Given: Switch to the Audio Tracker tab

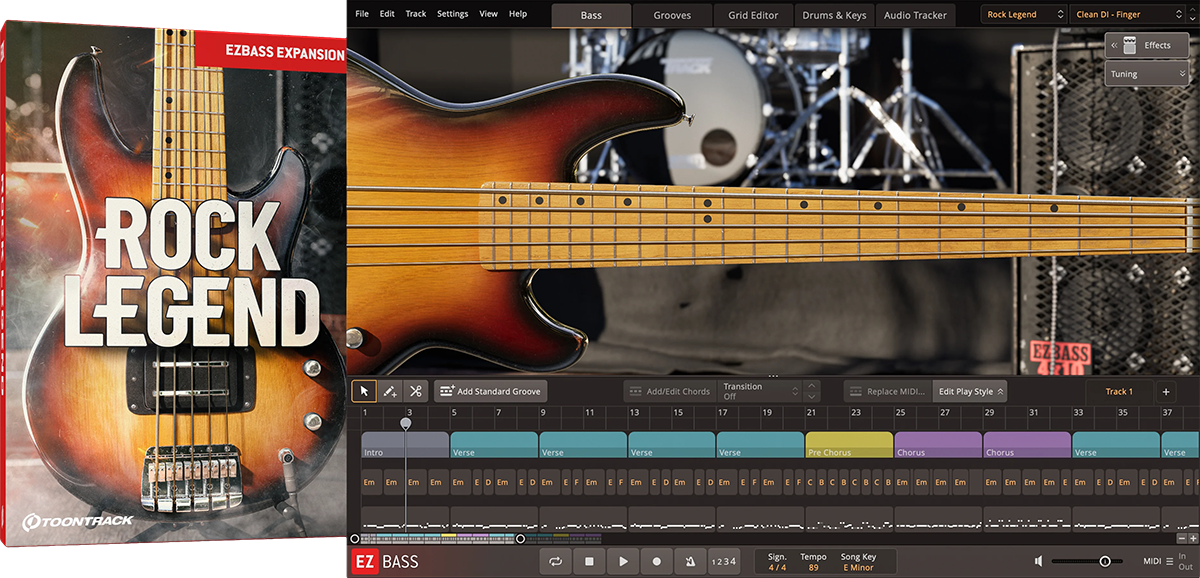Looking at the screenshot, I should [915, 15].
